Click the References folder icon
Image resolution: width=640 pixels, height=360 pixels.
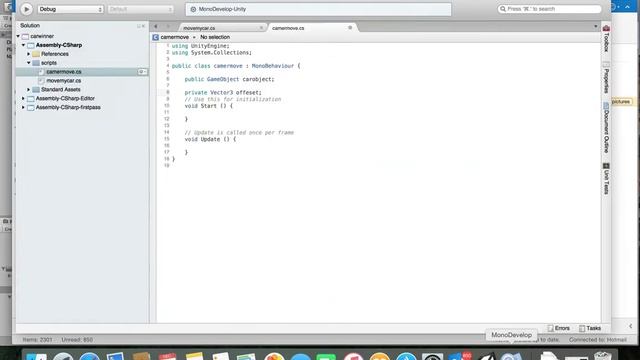(x=36, y=54)
